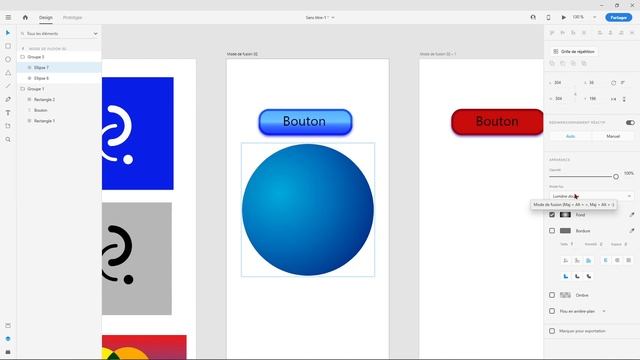This screenshot has width=640, height=360.
Task: Click the horizontal flip icon
Action: [x=613, y=99]
